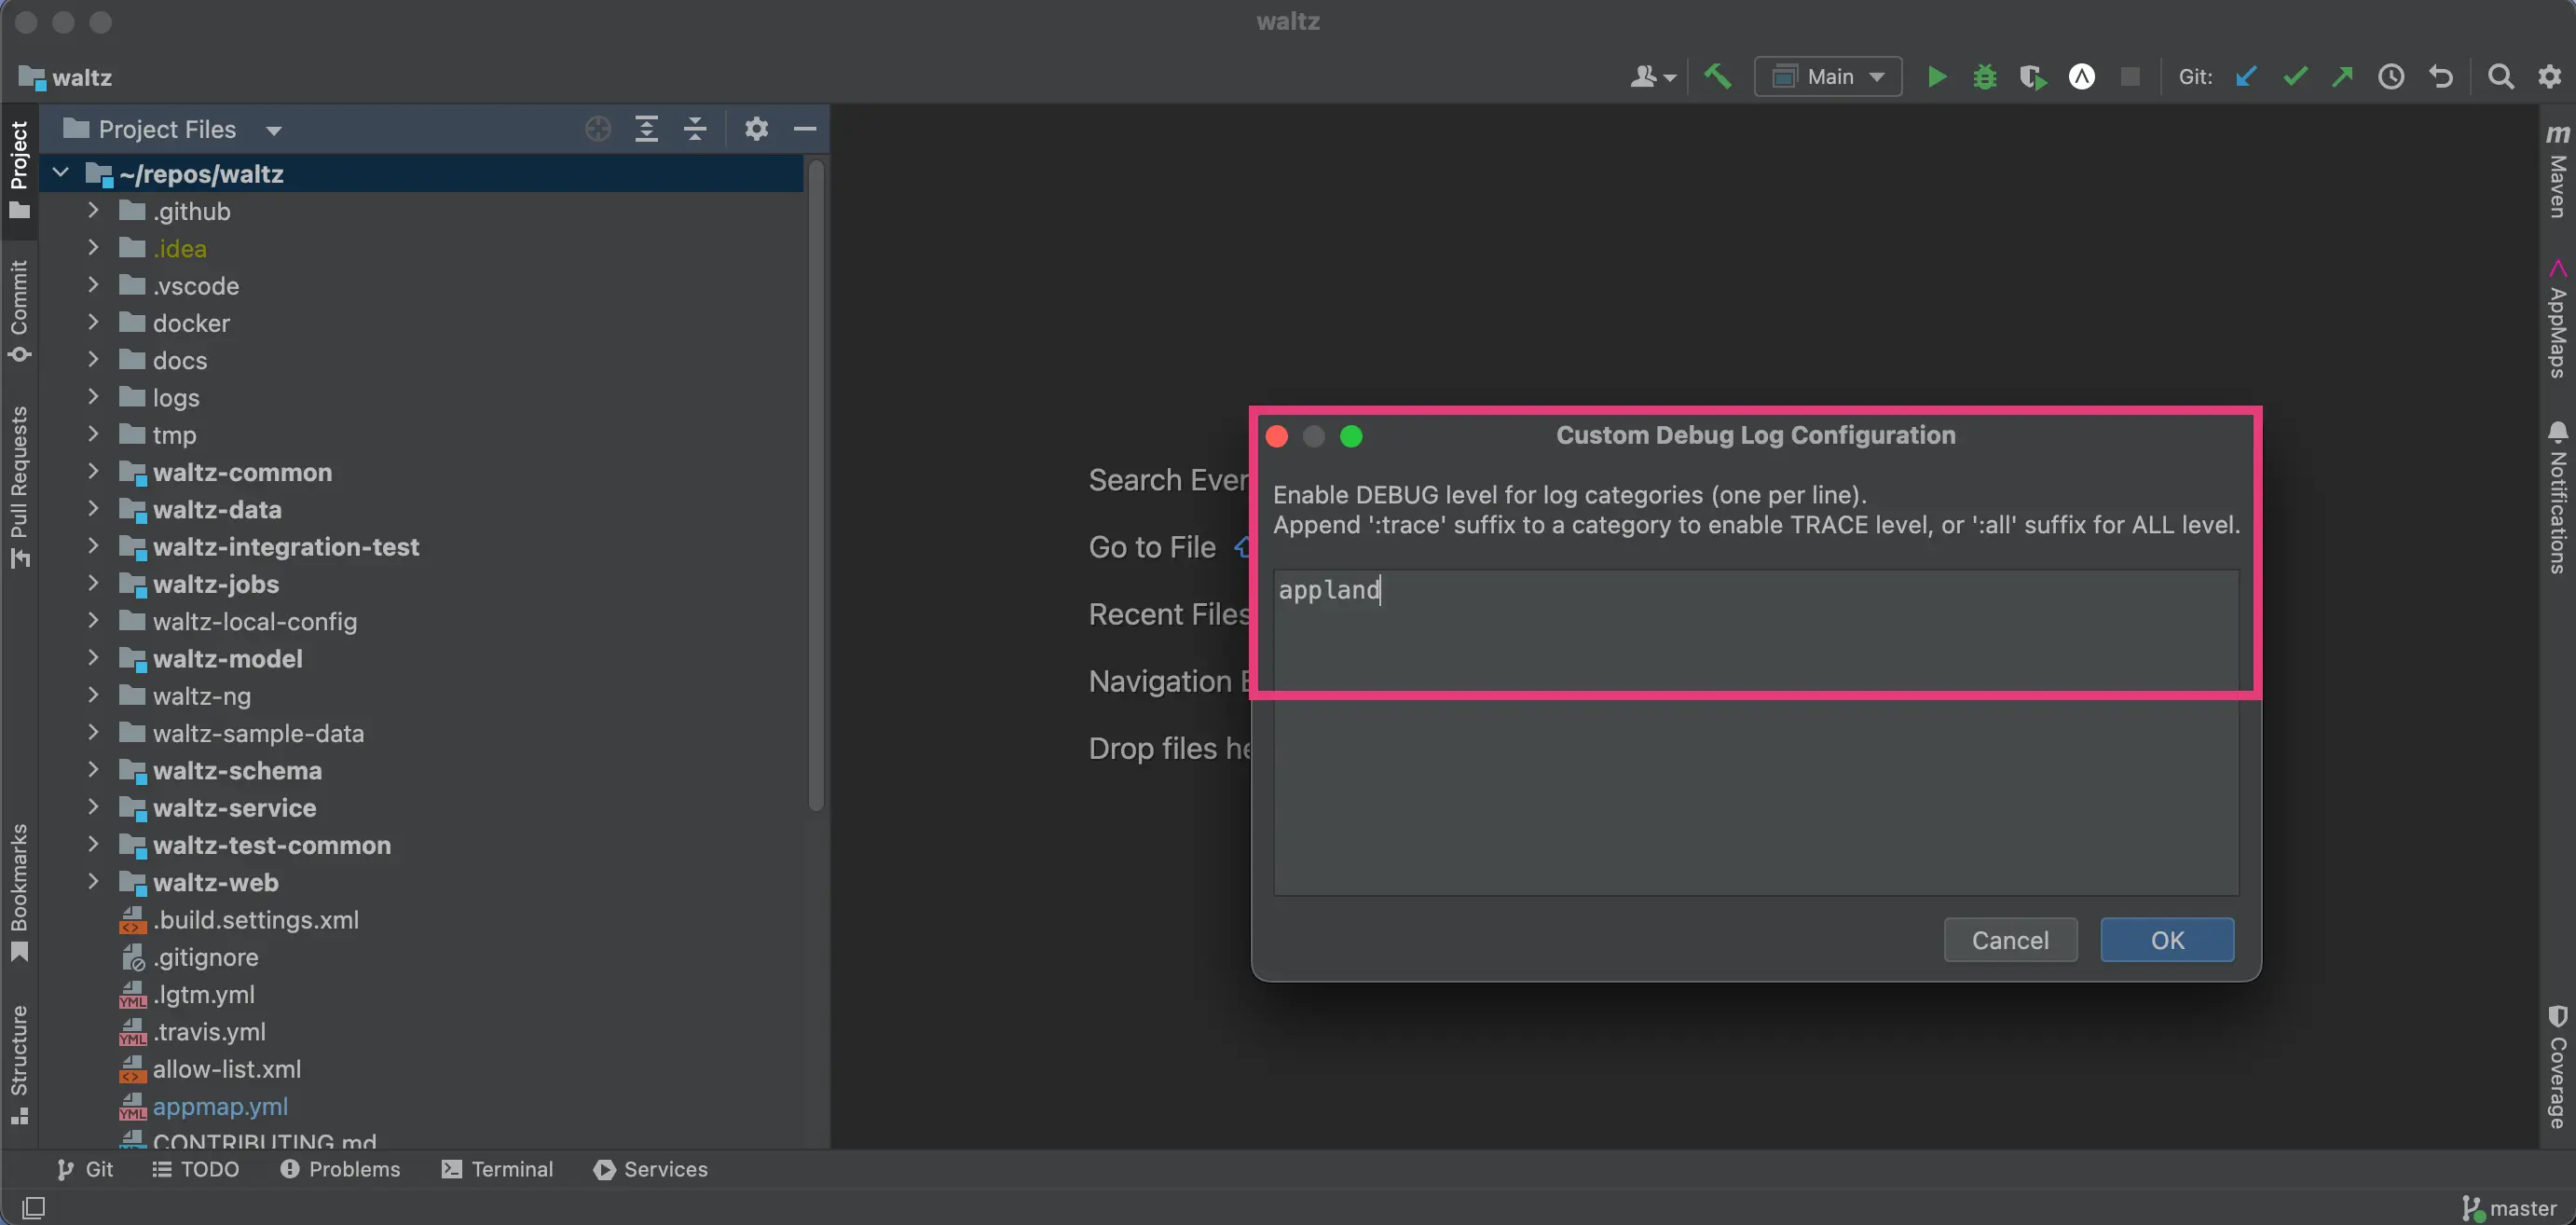Select the .build.settings.xml file
The height and width of the screenshot is (1225, 2576).
coord(255,919)
